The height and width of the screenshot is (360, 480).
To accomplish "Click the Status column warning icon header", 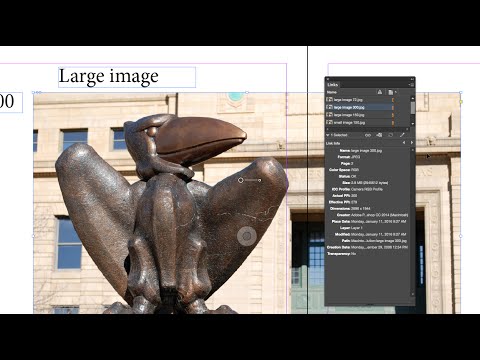I will click(380, 92).
